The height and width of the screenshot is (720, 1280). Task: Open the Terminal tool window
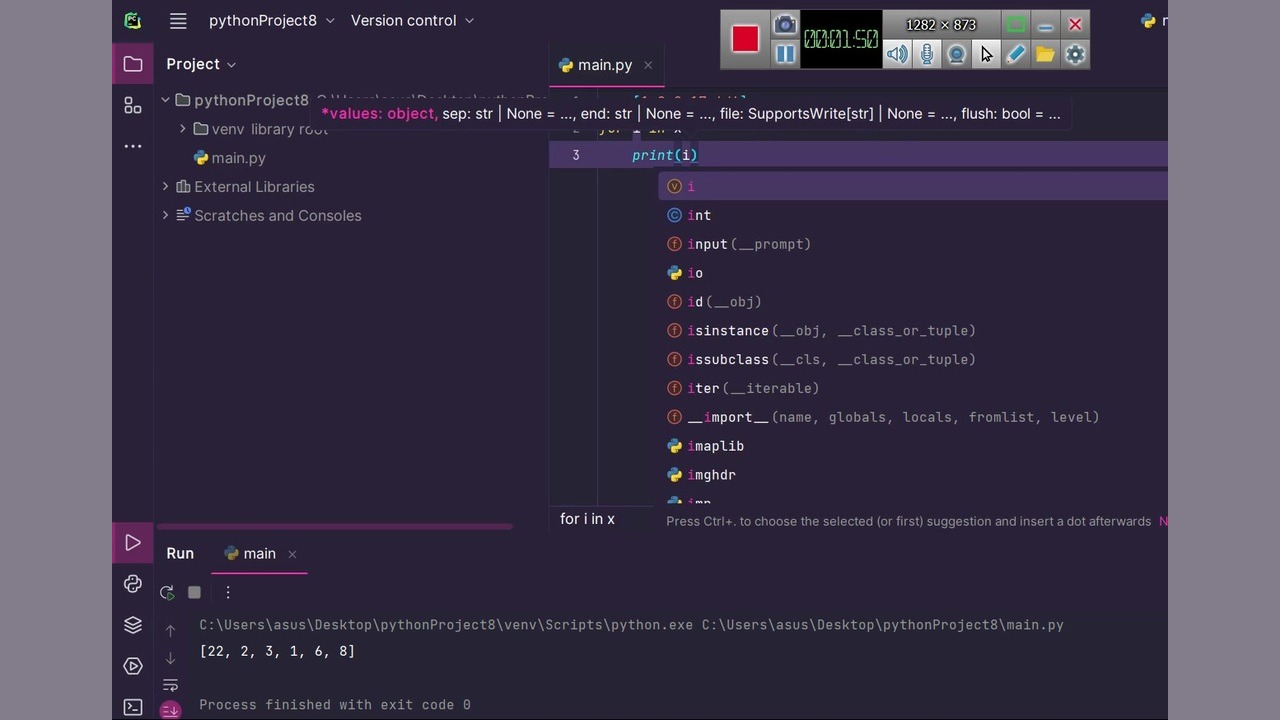click(133, 707)
